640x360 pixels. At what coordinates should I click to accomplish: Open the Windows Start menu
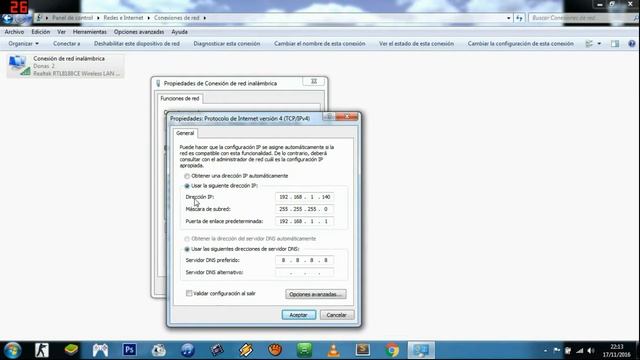point(12,350)
